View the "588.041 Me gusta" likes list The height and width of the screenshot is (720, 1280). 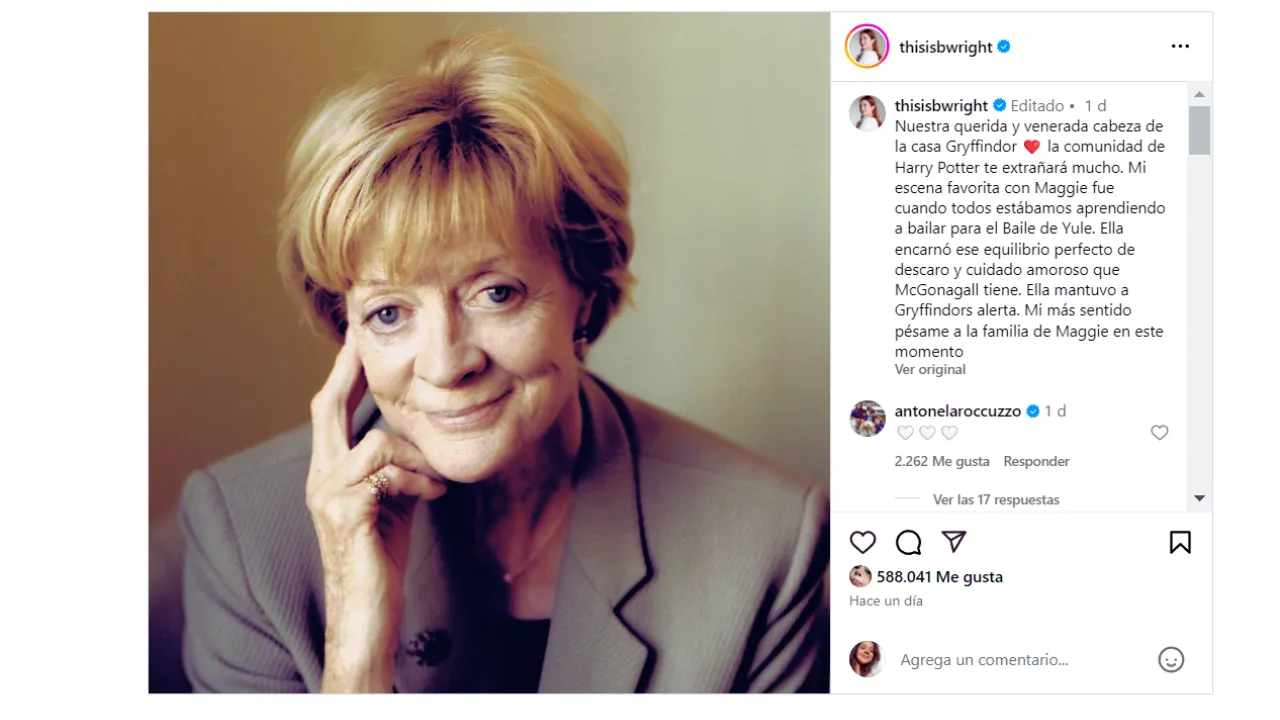point(939,577)
